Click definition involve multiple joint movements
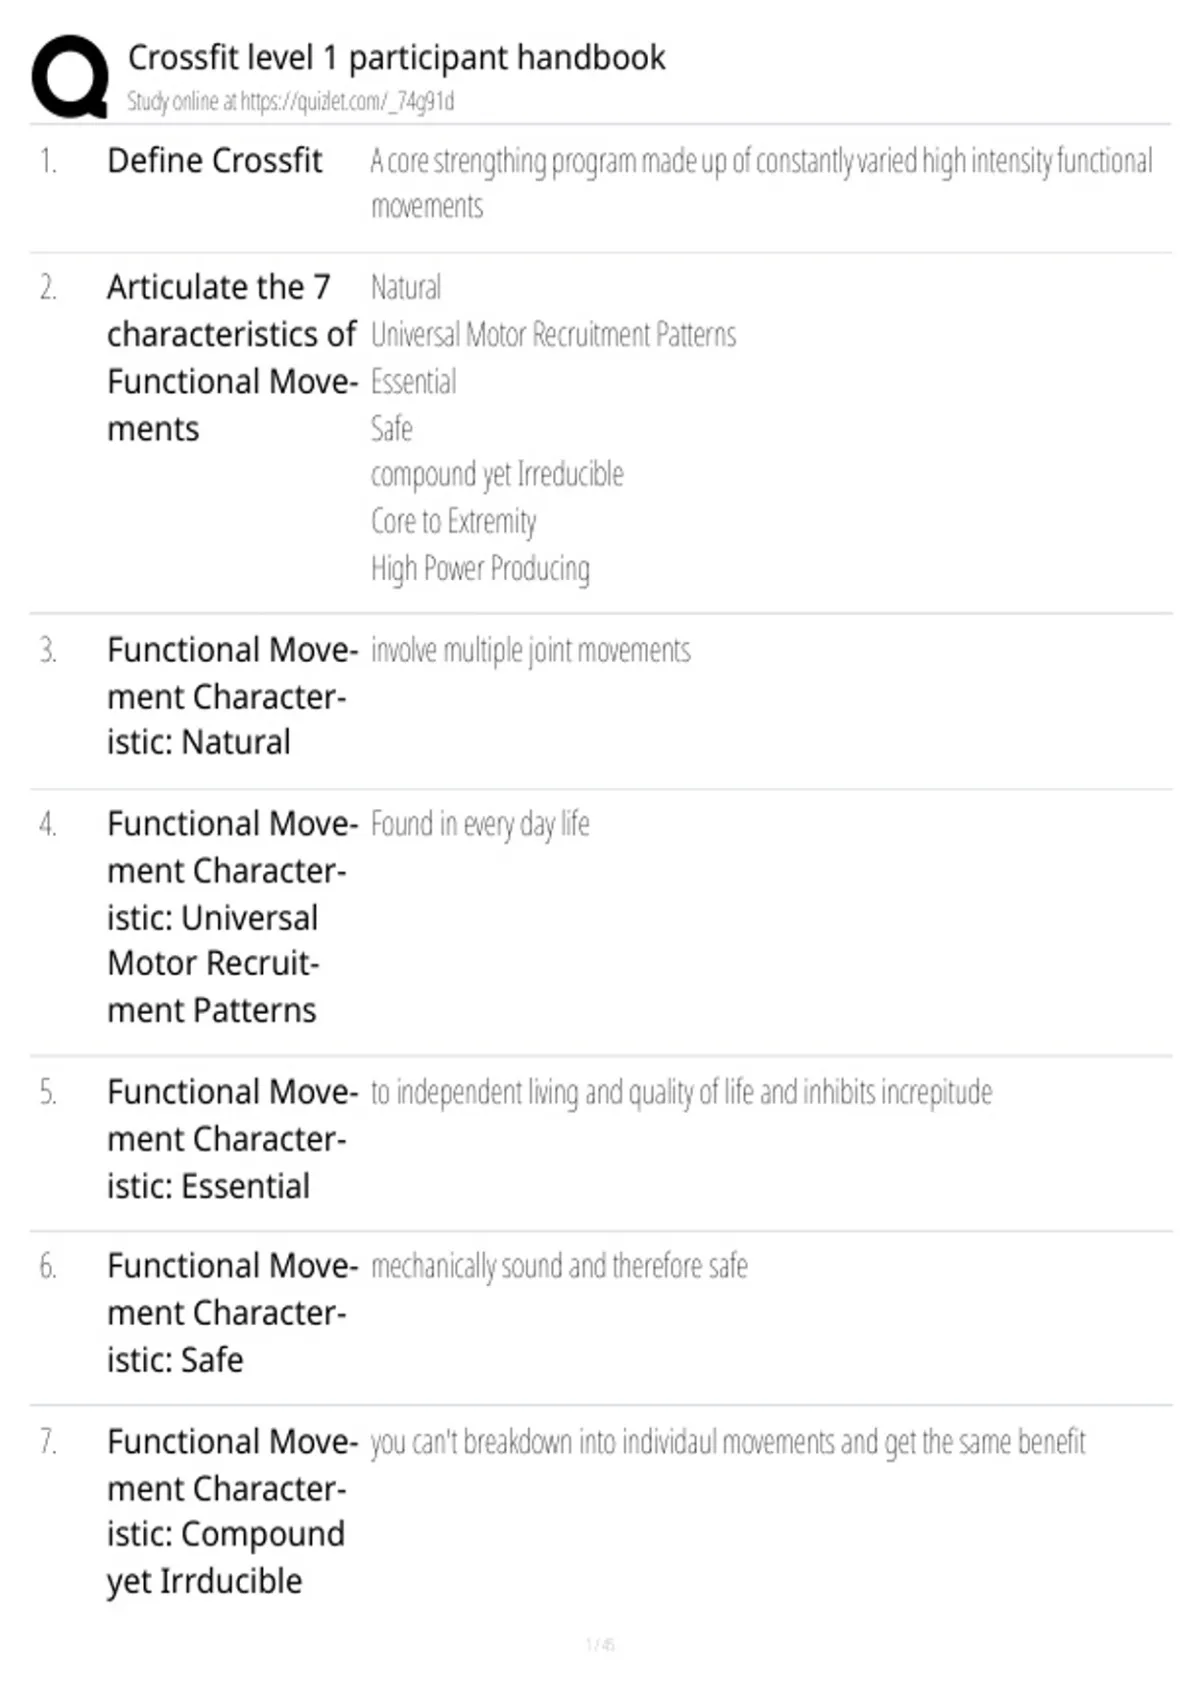 click(530, 650)
